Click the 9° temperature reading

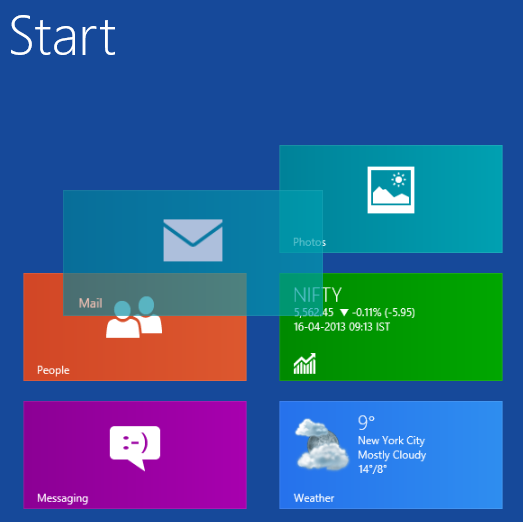366,422
